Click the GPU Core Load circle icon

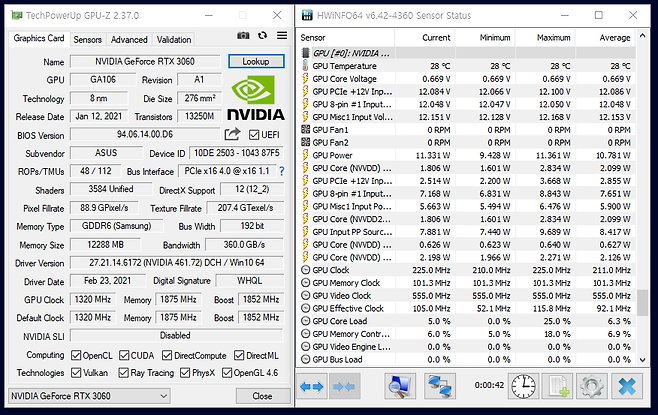(x=306, y=321)
